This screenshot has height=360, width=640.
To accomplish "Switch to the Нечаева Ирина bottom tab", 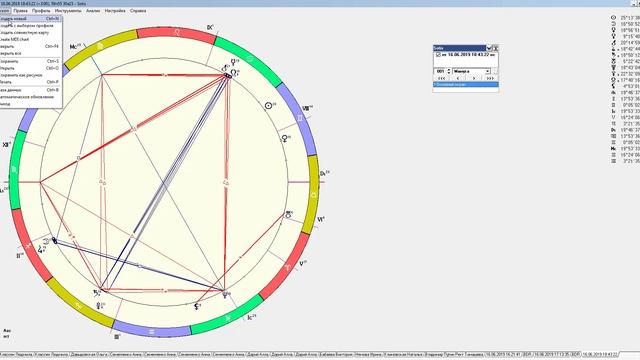I will [x=369, y=355].
